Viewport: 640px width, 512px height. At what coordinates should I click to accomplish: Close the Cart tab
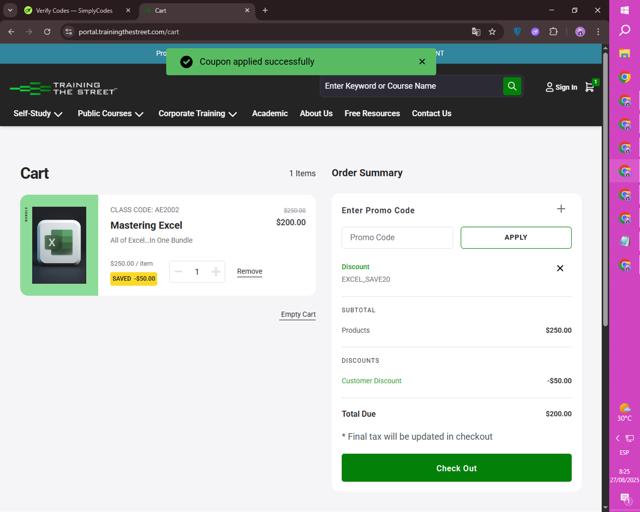[247, 11]
